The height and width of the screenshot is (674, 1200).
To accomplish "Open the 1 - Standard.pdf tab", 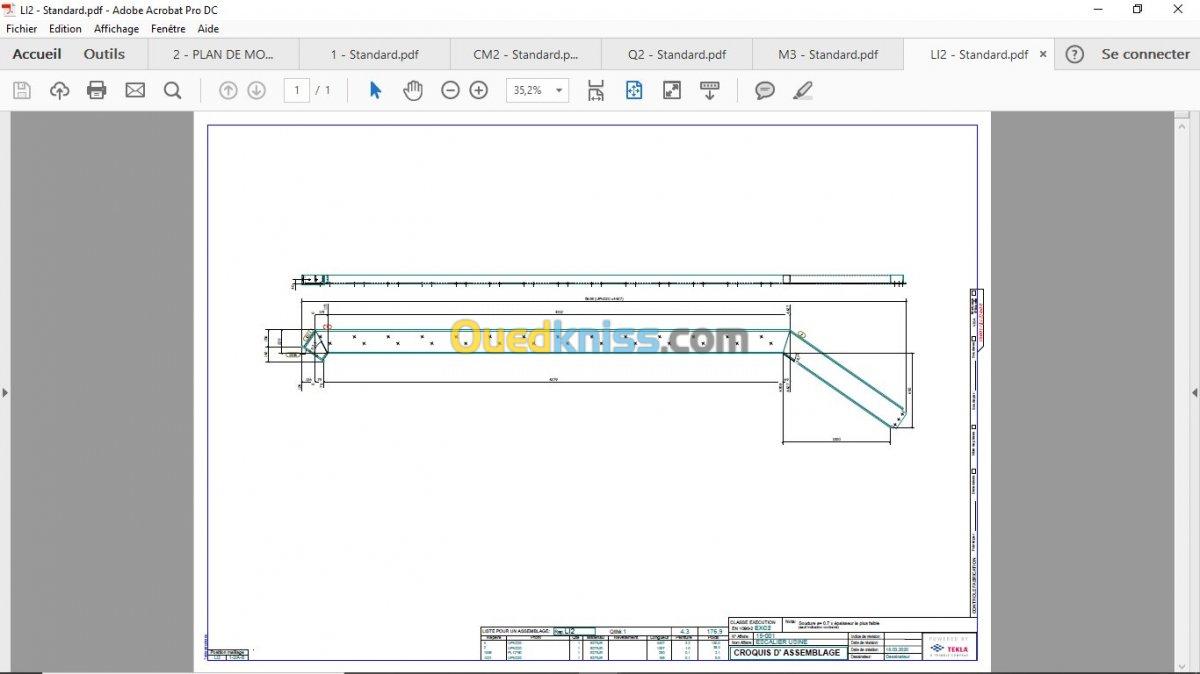I will 374,55.
